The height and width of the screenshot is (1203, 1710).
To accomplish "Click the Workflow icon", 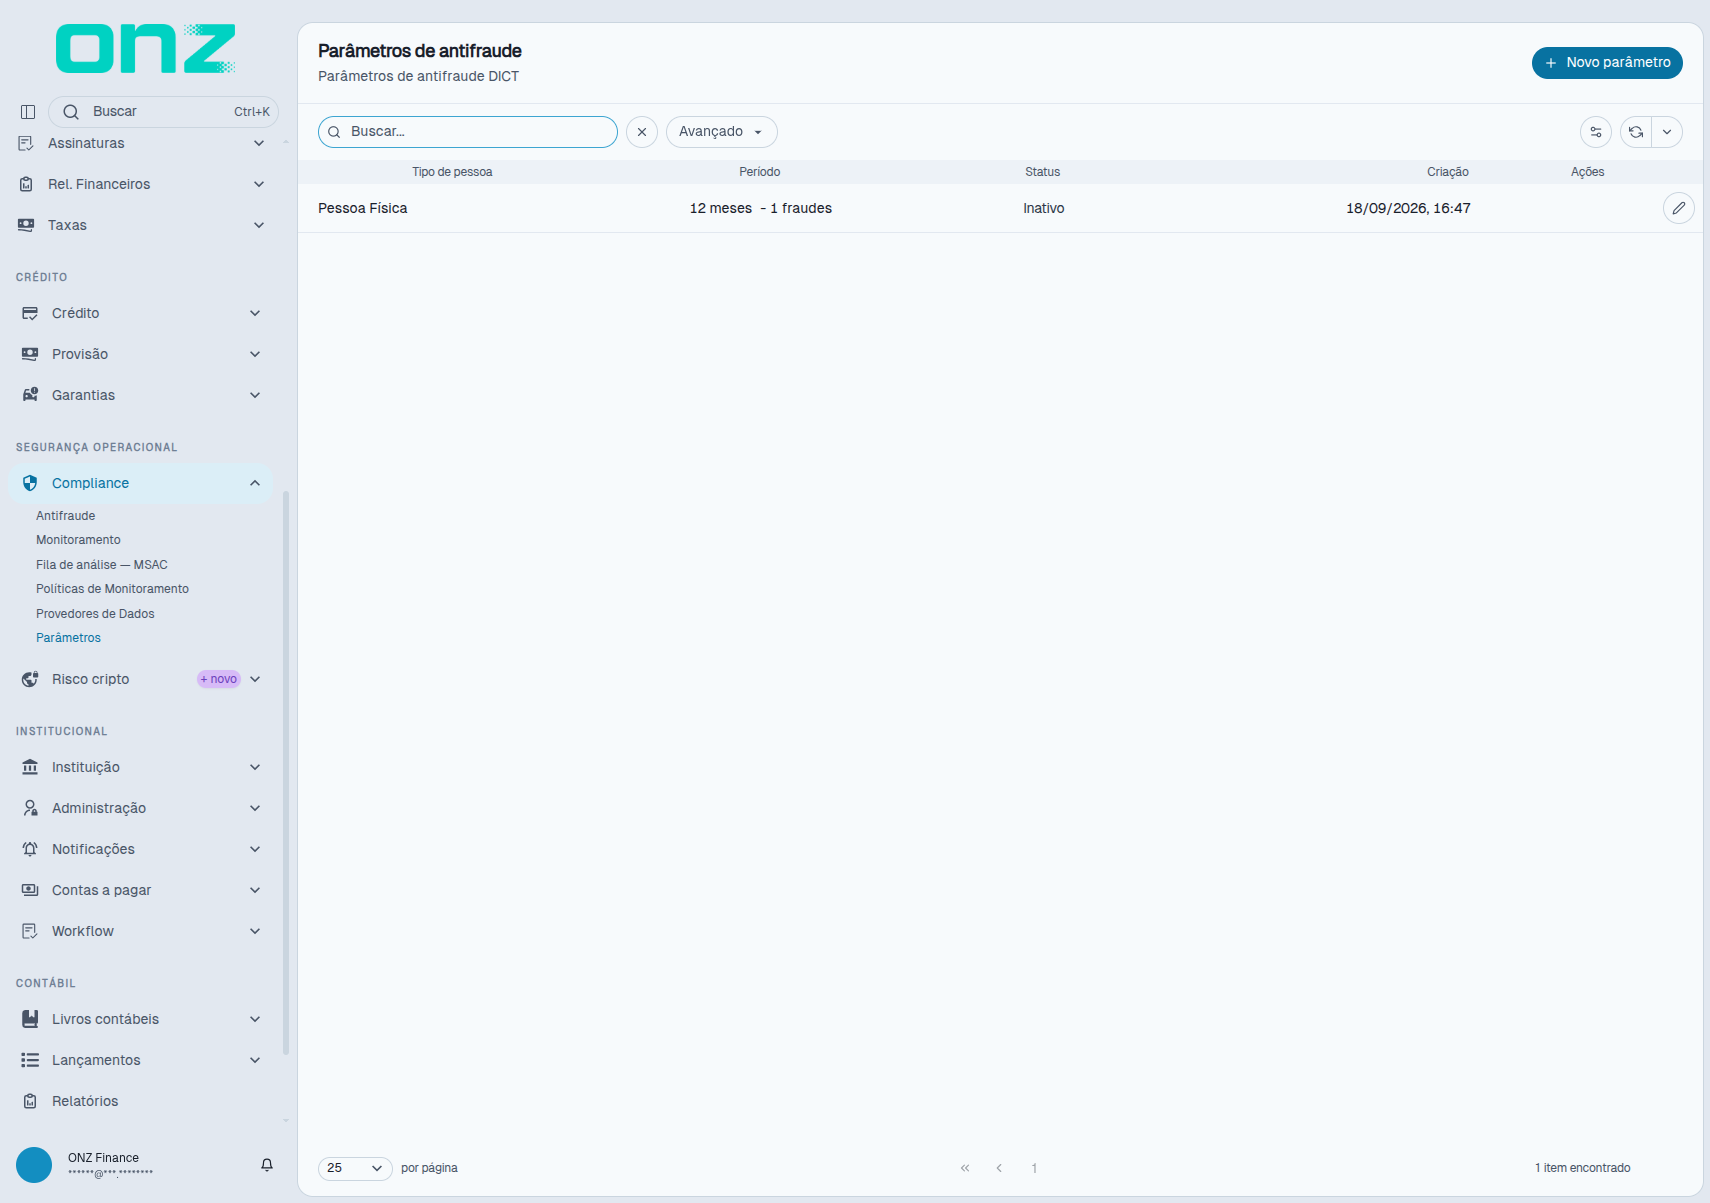I will click(x=30, y=931).
